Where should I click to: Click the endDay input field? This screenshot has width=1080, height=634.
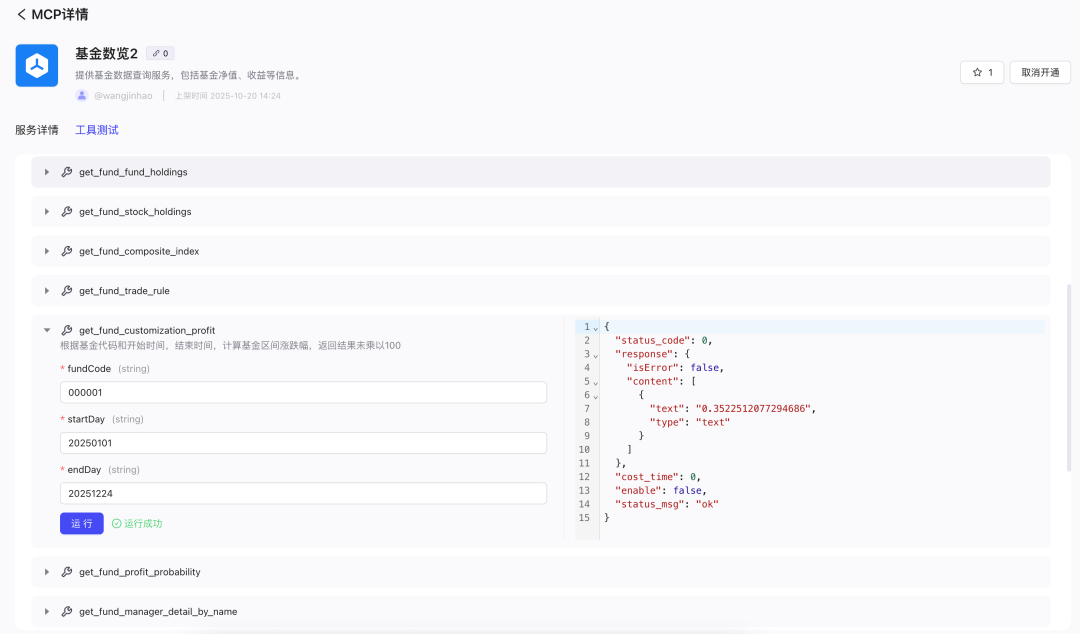tap(303, 493)
